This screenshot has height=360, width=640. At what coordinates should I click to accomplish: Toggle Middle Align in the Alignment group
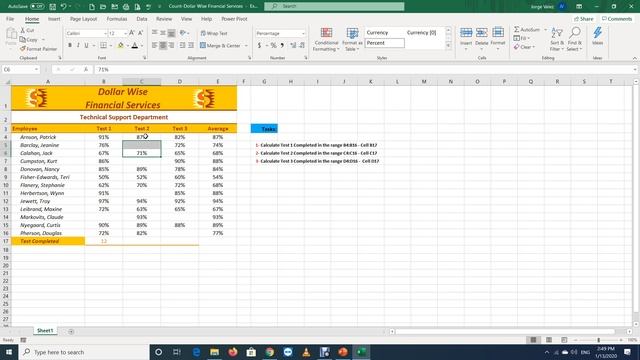click(x=163, y=33)
